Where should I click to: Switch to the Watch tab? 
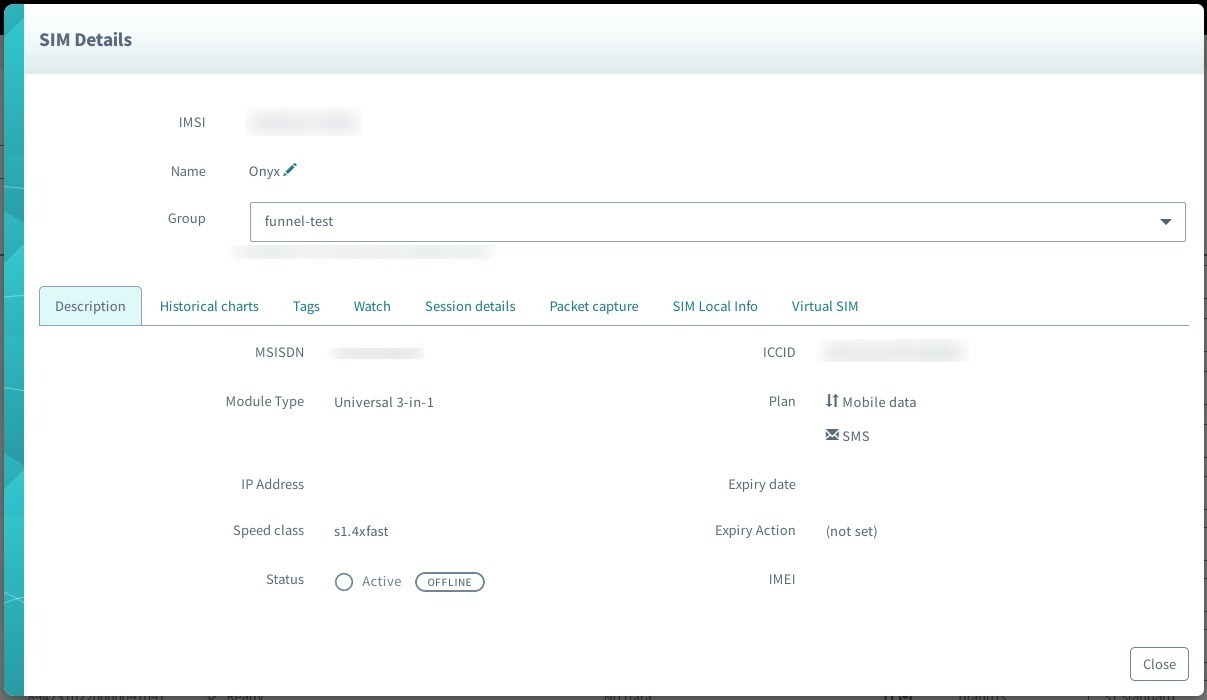pos(372,306)
